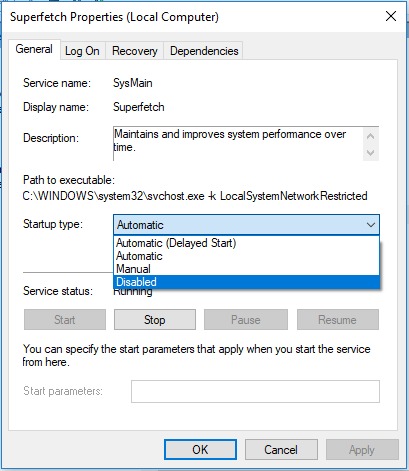Click the Apply button
This screenshot has height=471, width=409.
point(362,449)
